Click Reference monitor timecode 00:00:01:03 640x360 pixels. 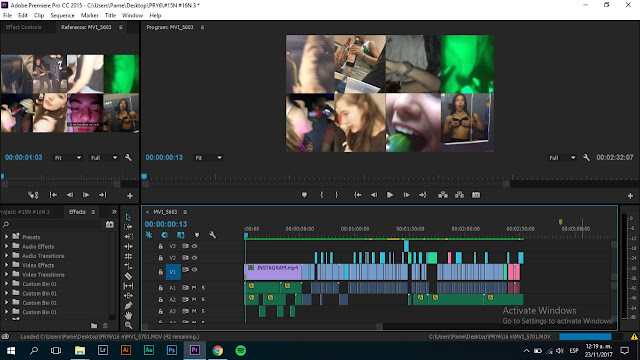click(24, 158)
